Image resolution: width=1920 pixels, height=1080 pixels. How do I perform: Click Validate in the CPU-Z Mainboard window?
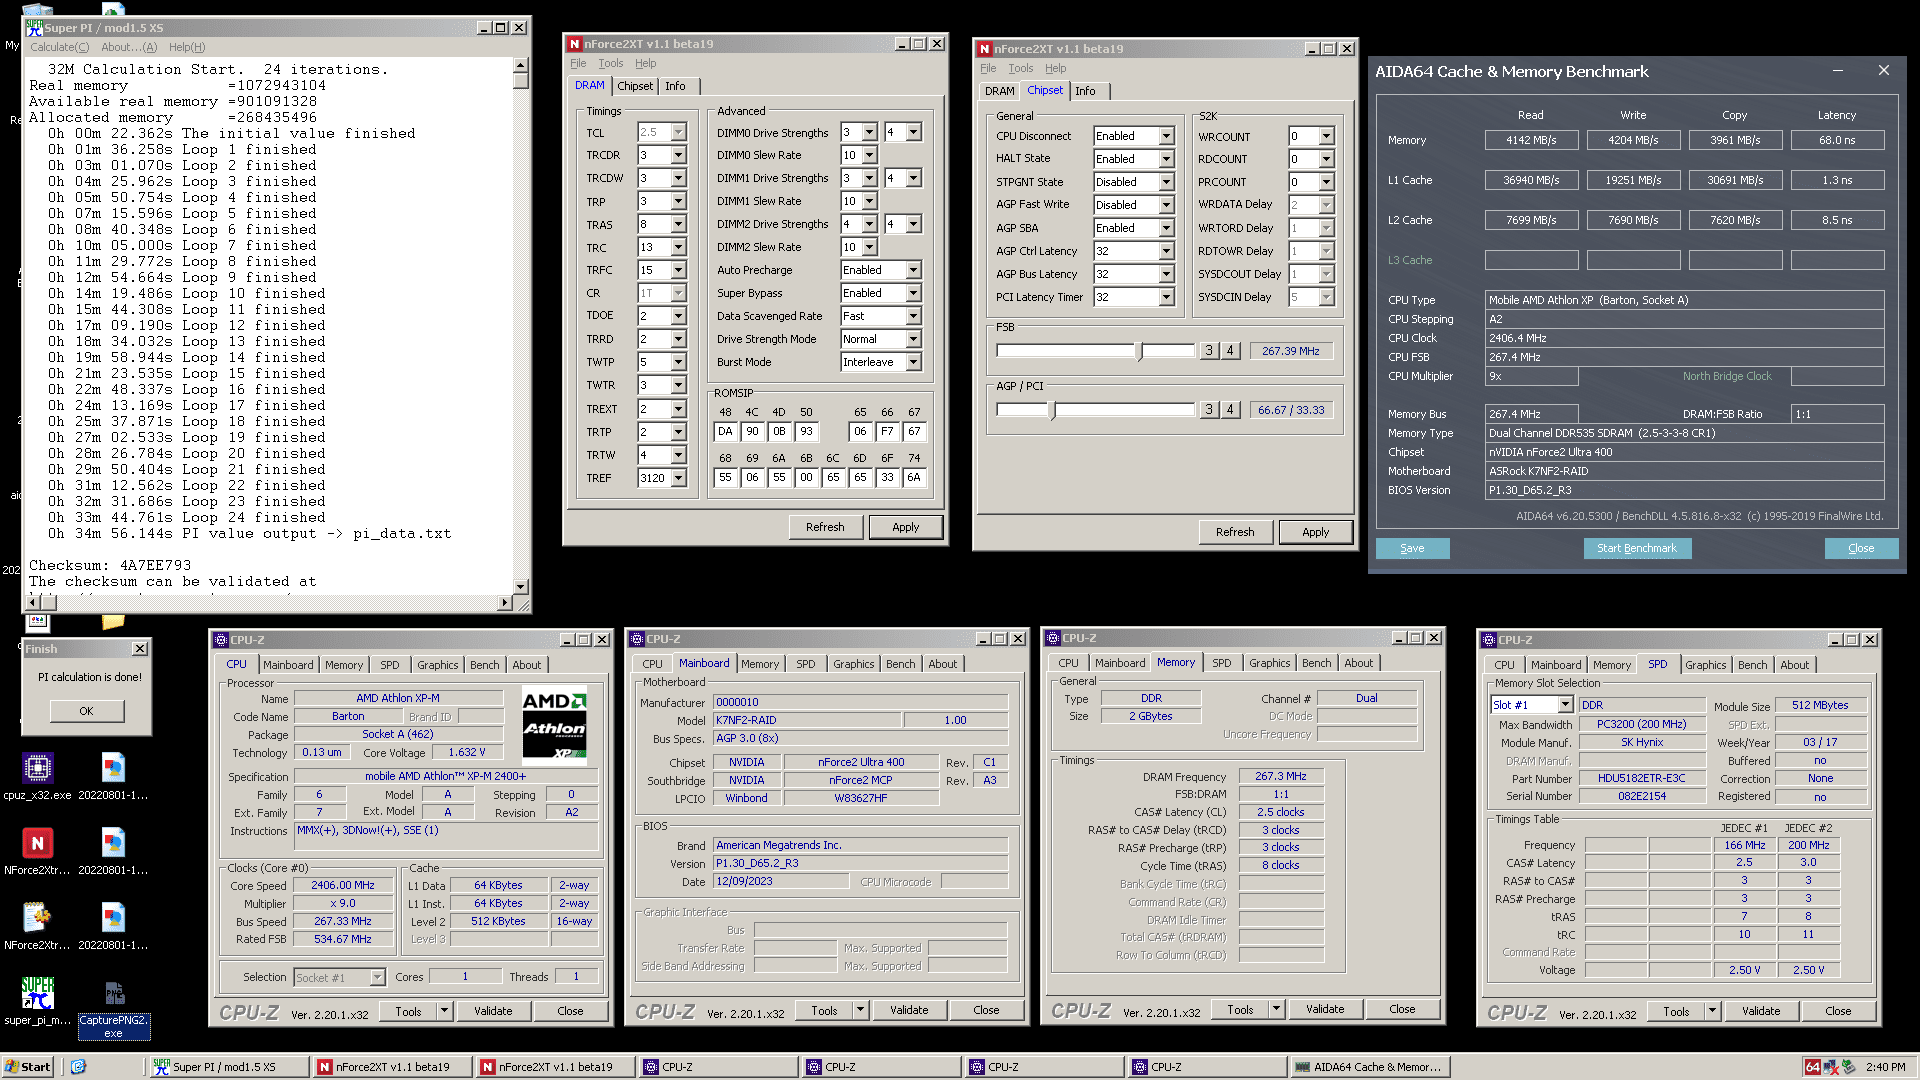(909, 1010)
